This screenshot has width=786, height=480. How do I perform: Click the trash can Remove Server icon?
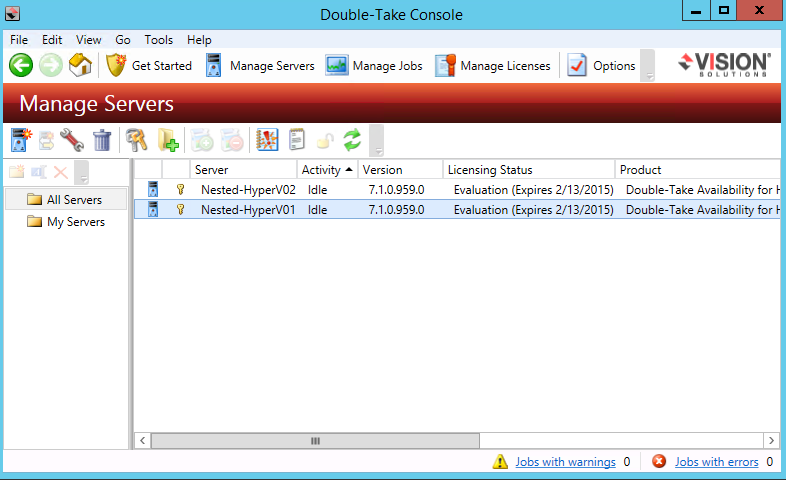point(102,140)
